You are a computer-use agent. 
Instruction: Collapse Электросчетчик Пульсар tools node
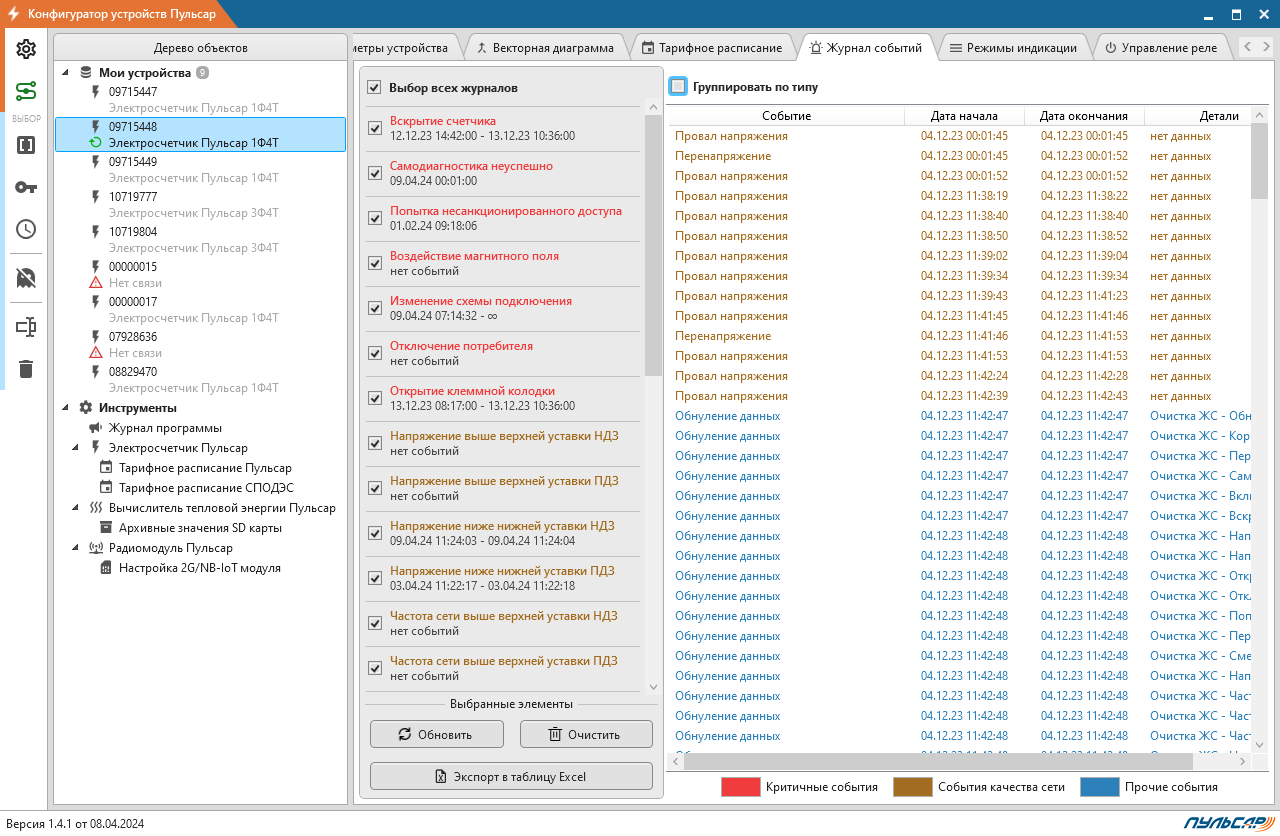click(x=76, y=448)
